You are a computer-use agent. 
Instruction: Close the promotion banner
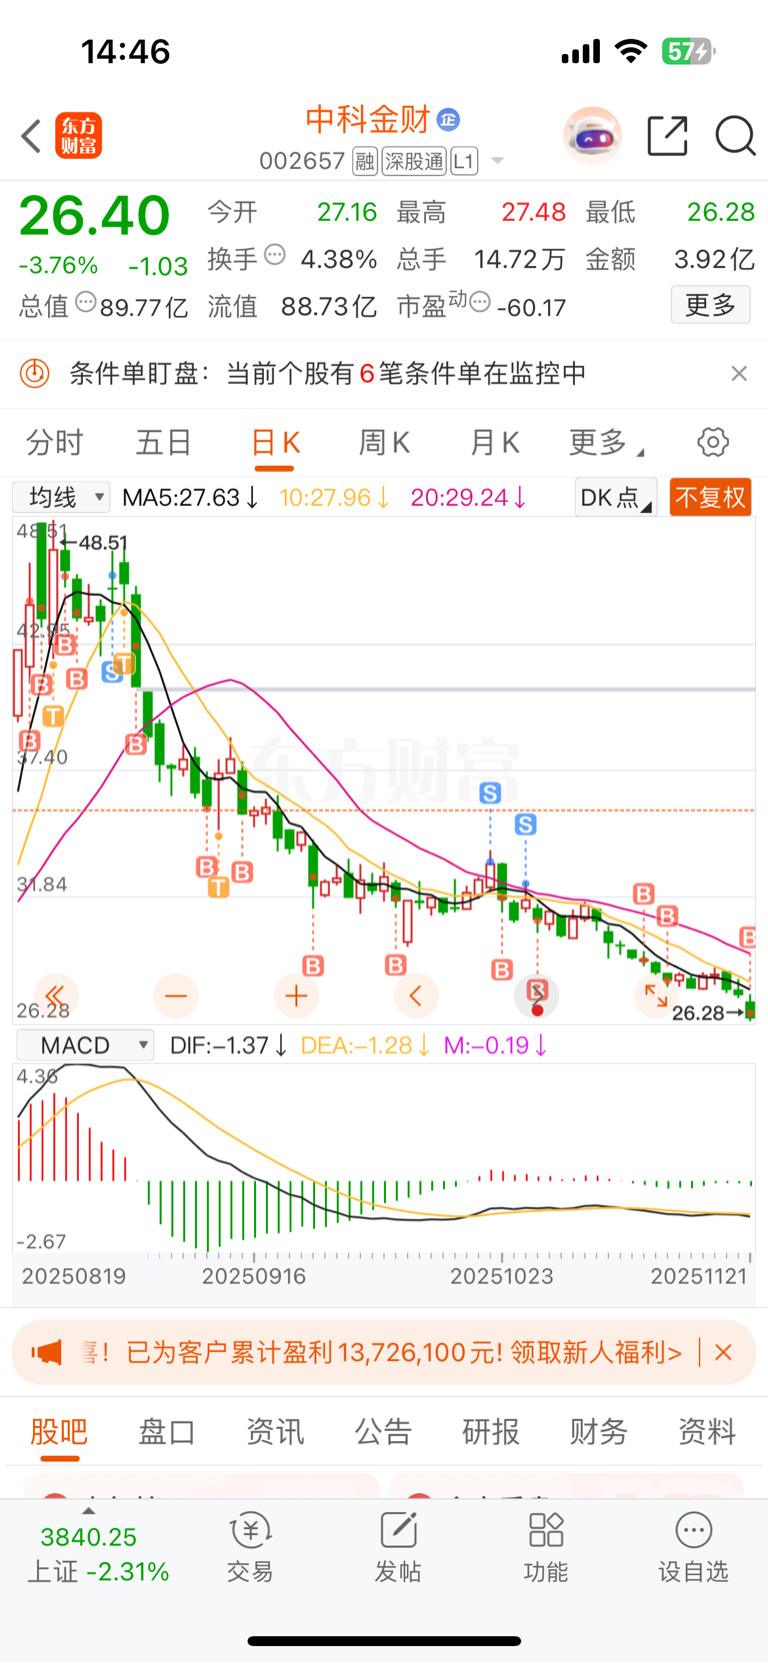724,1353
